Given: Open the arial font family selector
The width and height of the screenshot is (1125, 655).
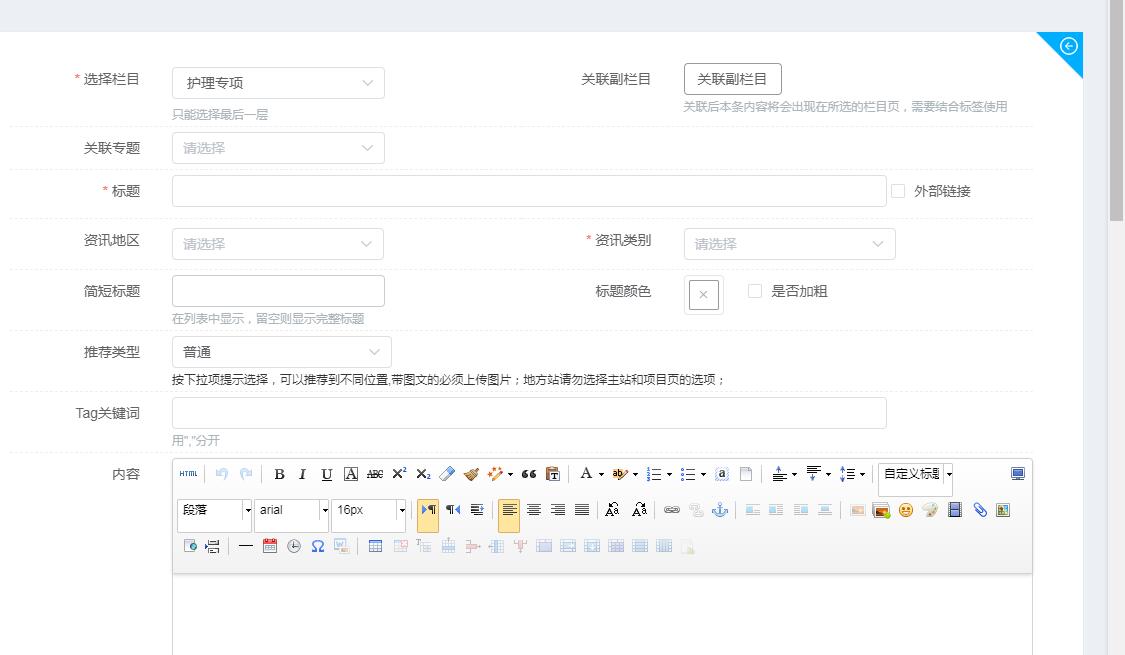Looking at the screenshot, I should (x=291, y=510).
